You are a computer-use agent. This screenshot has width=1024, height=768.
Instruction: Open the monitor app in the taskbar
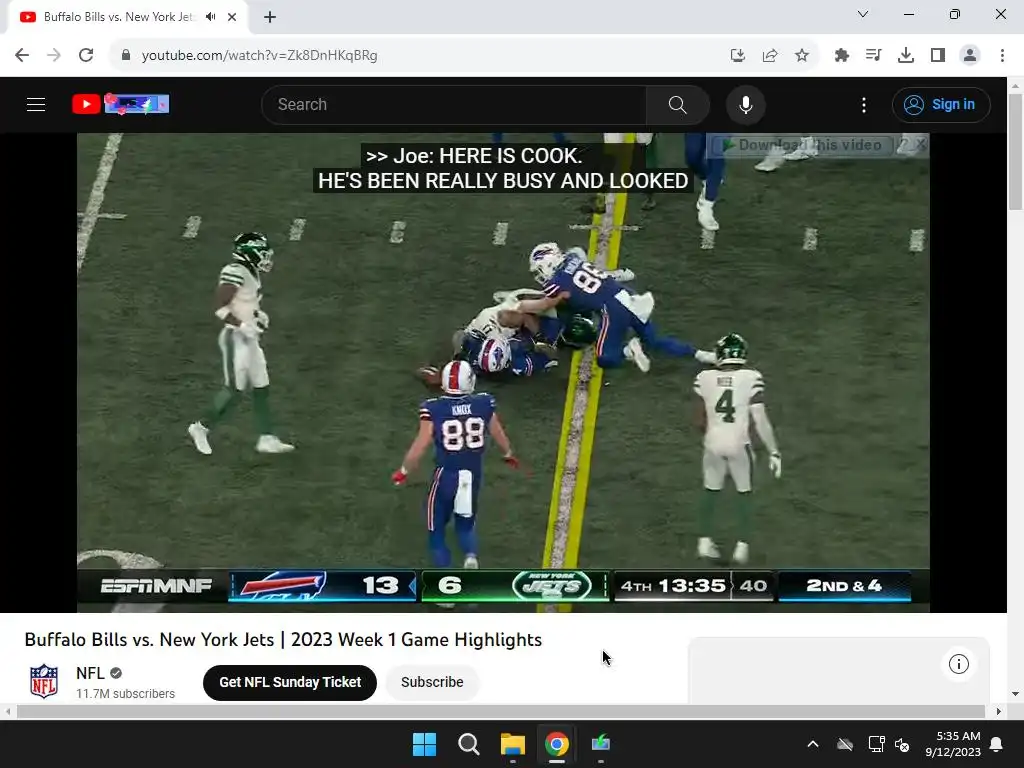[601, 744]
